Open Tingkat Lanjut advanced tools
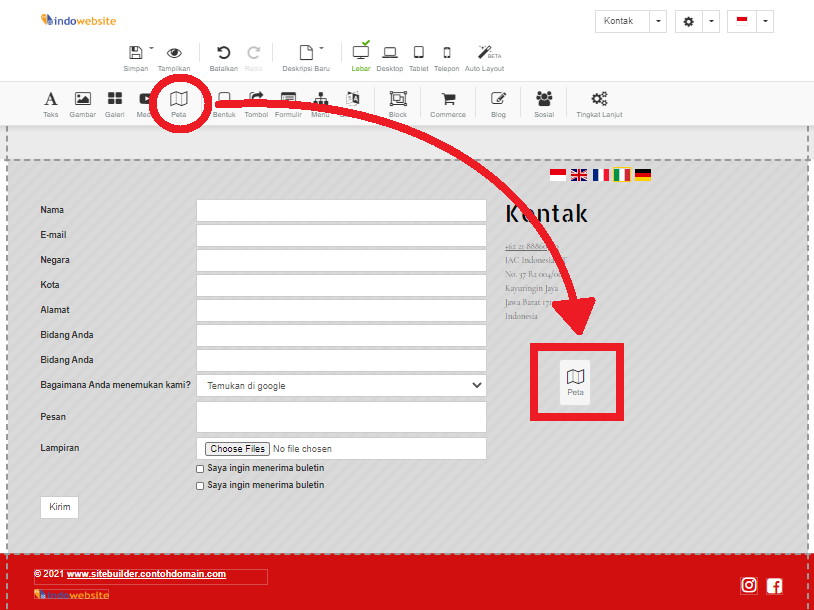This screenshot has width=814, height=610. point(599,102)
